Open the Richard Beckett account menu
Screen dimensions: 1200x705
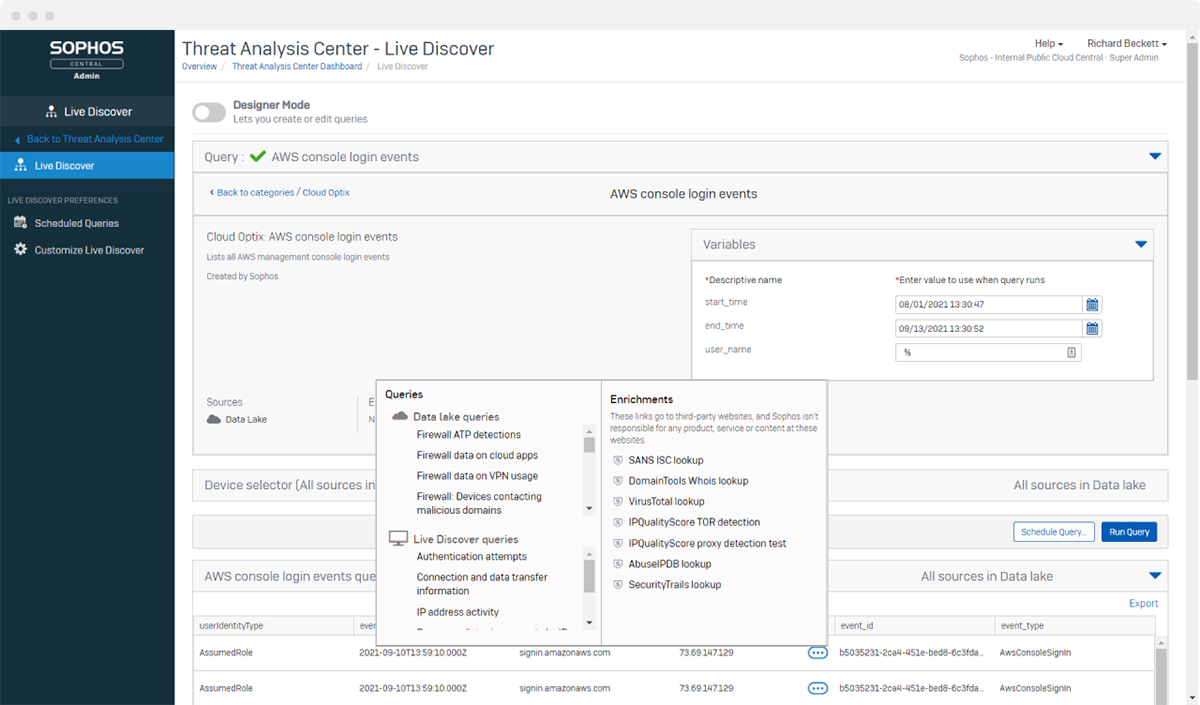[x=1126, y=44]
